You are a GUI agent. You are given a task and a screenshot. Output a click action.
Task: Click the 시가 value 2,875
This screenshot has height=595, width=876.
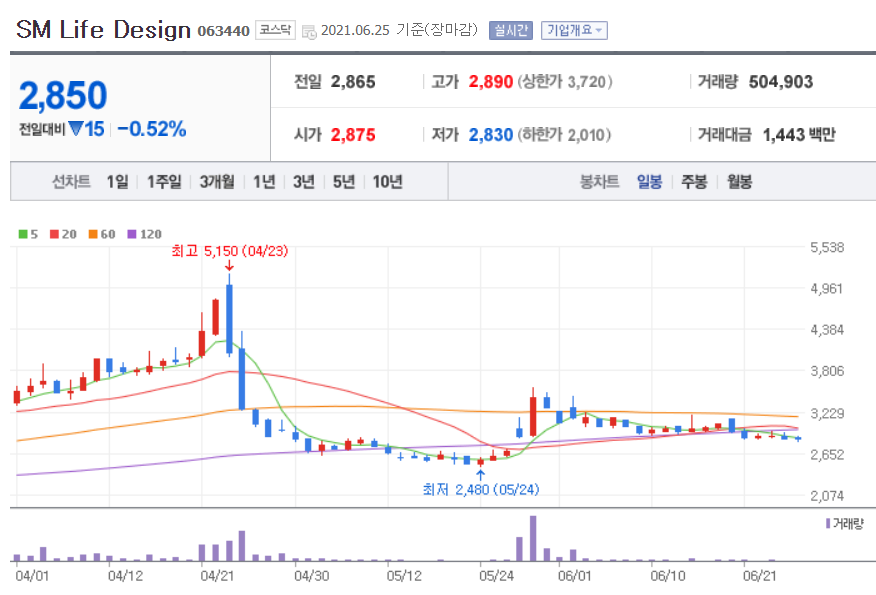[353, 135]
